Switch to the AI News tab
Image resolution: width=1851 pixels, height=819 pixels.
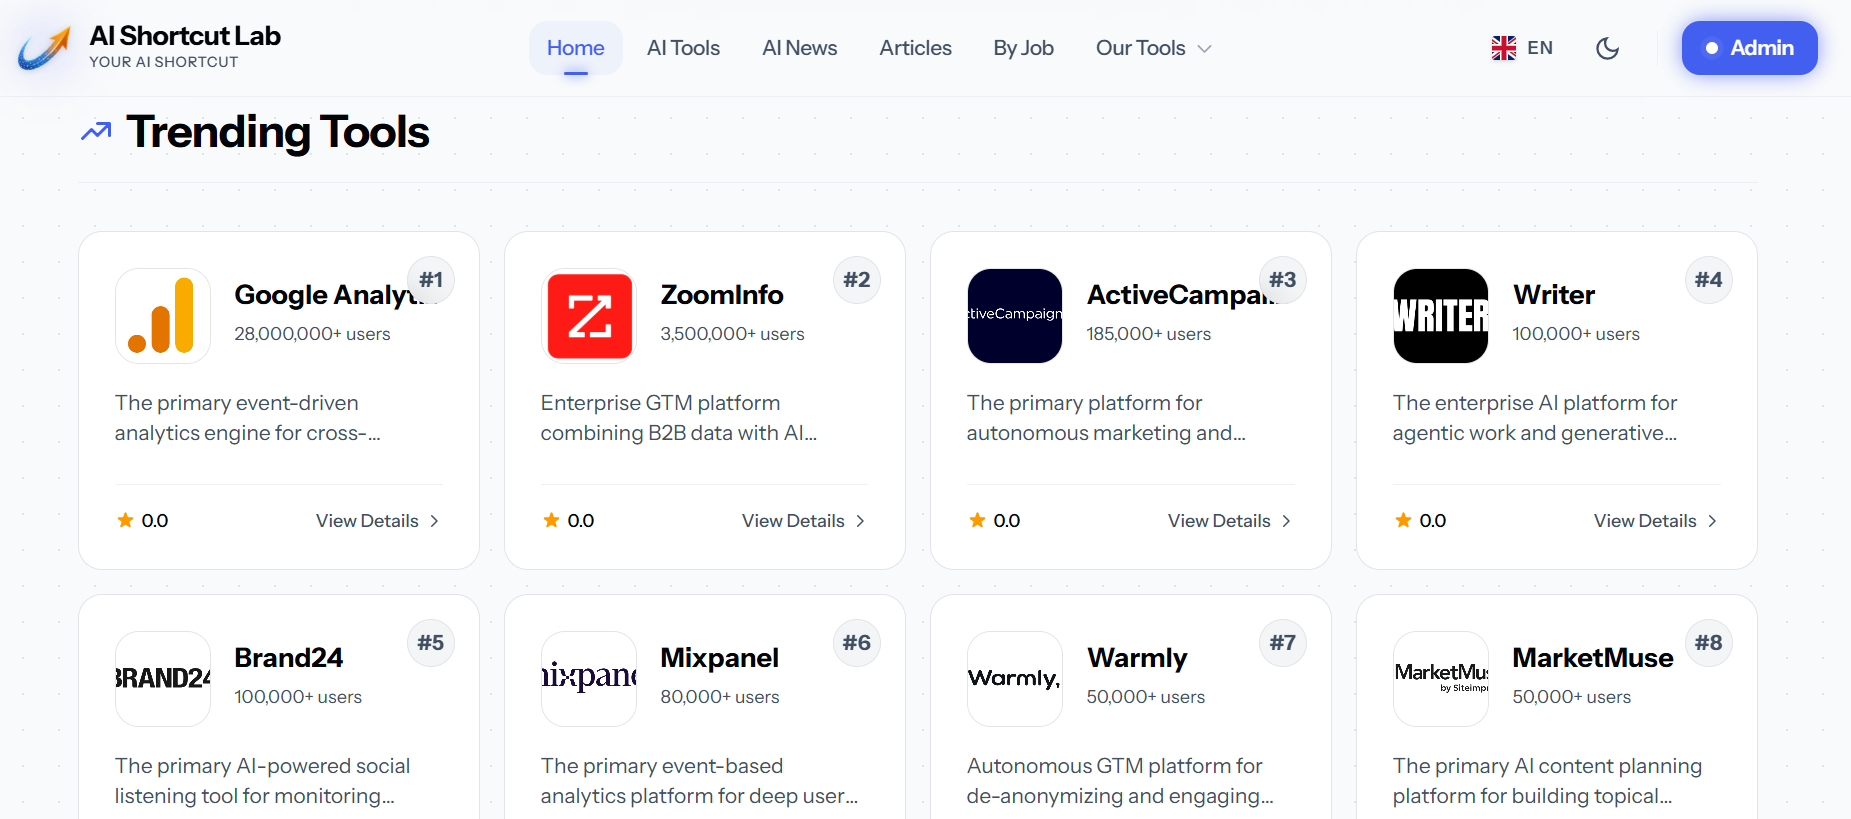pyautogui.click(x=799, y=47)
